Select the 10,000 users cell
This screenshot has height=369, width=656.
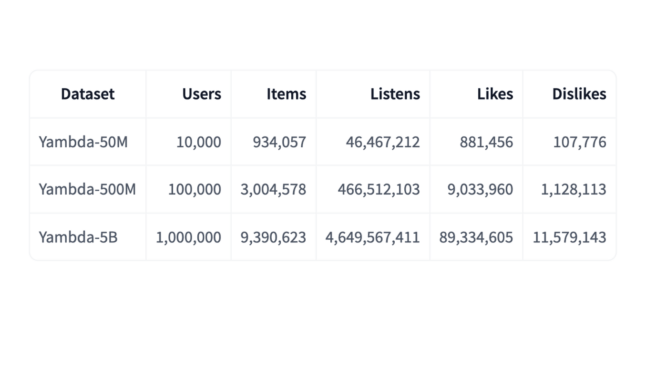click(199, 142)
